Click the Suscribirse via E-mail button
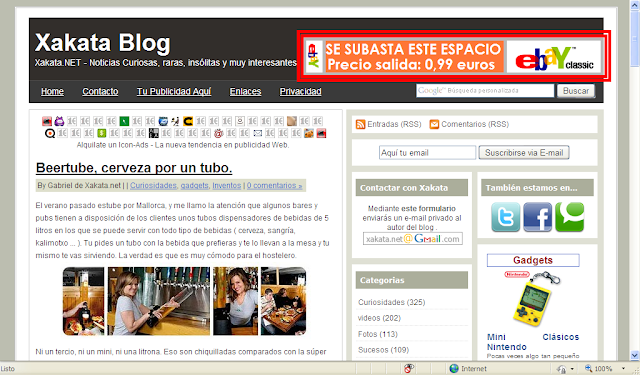The image size is (640, 375). click(524, 153)
